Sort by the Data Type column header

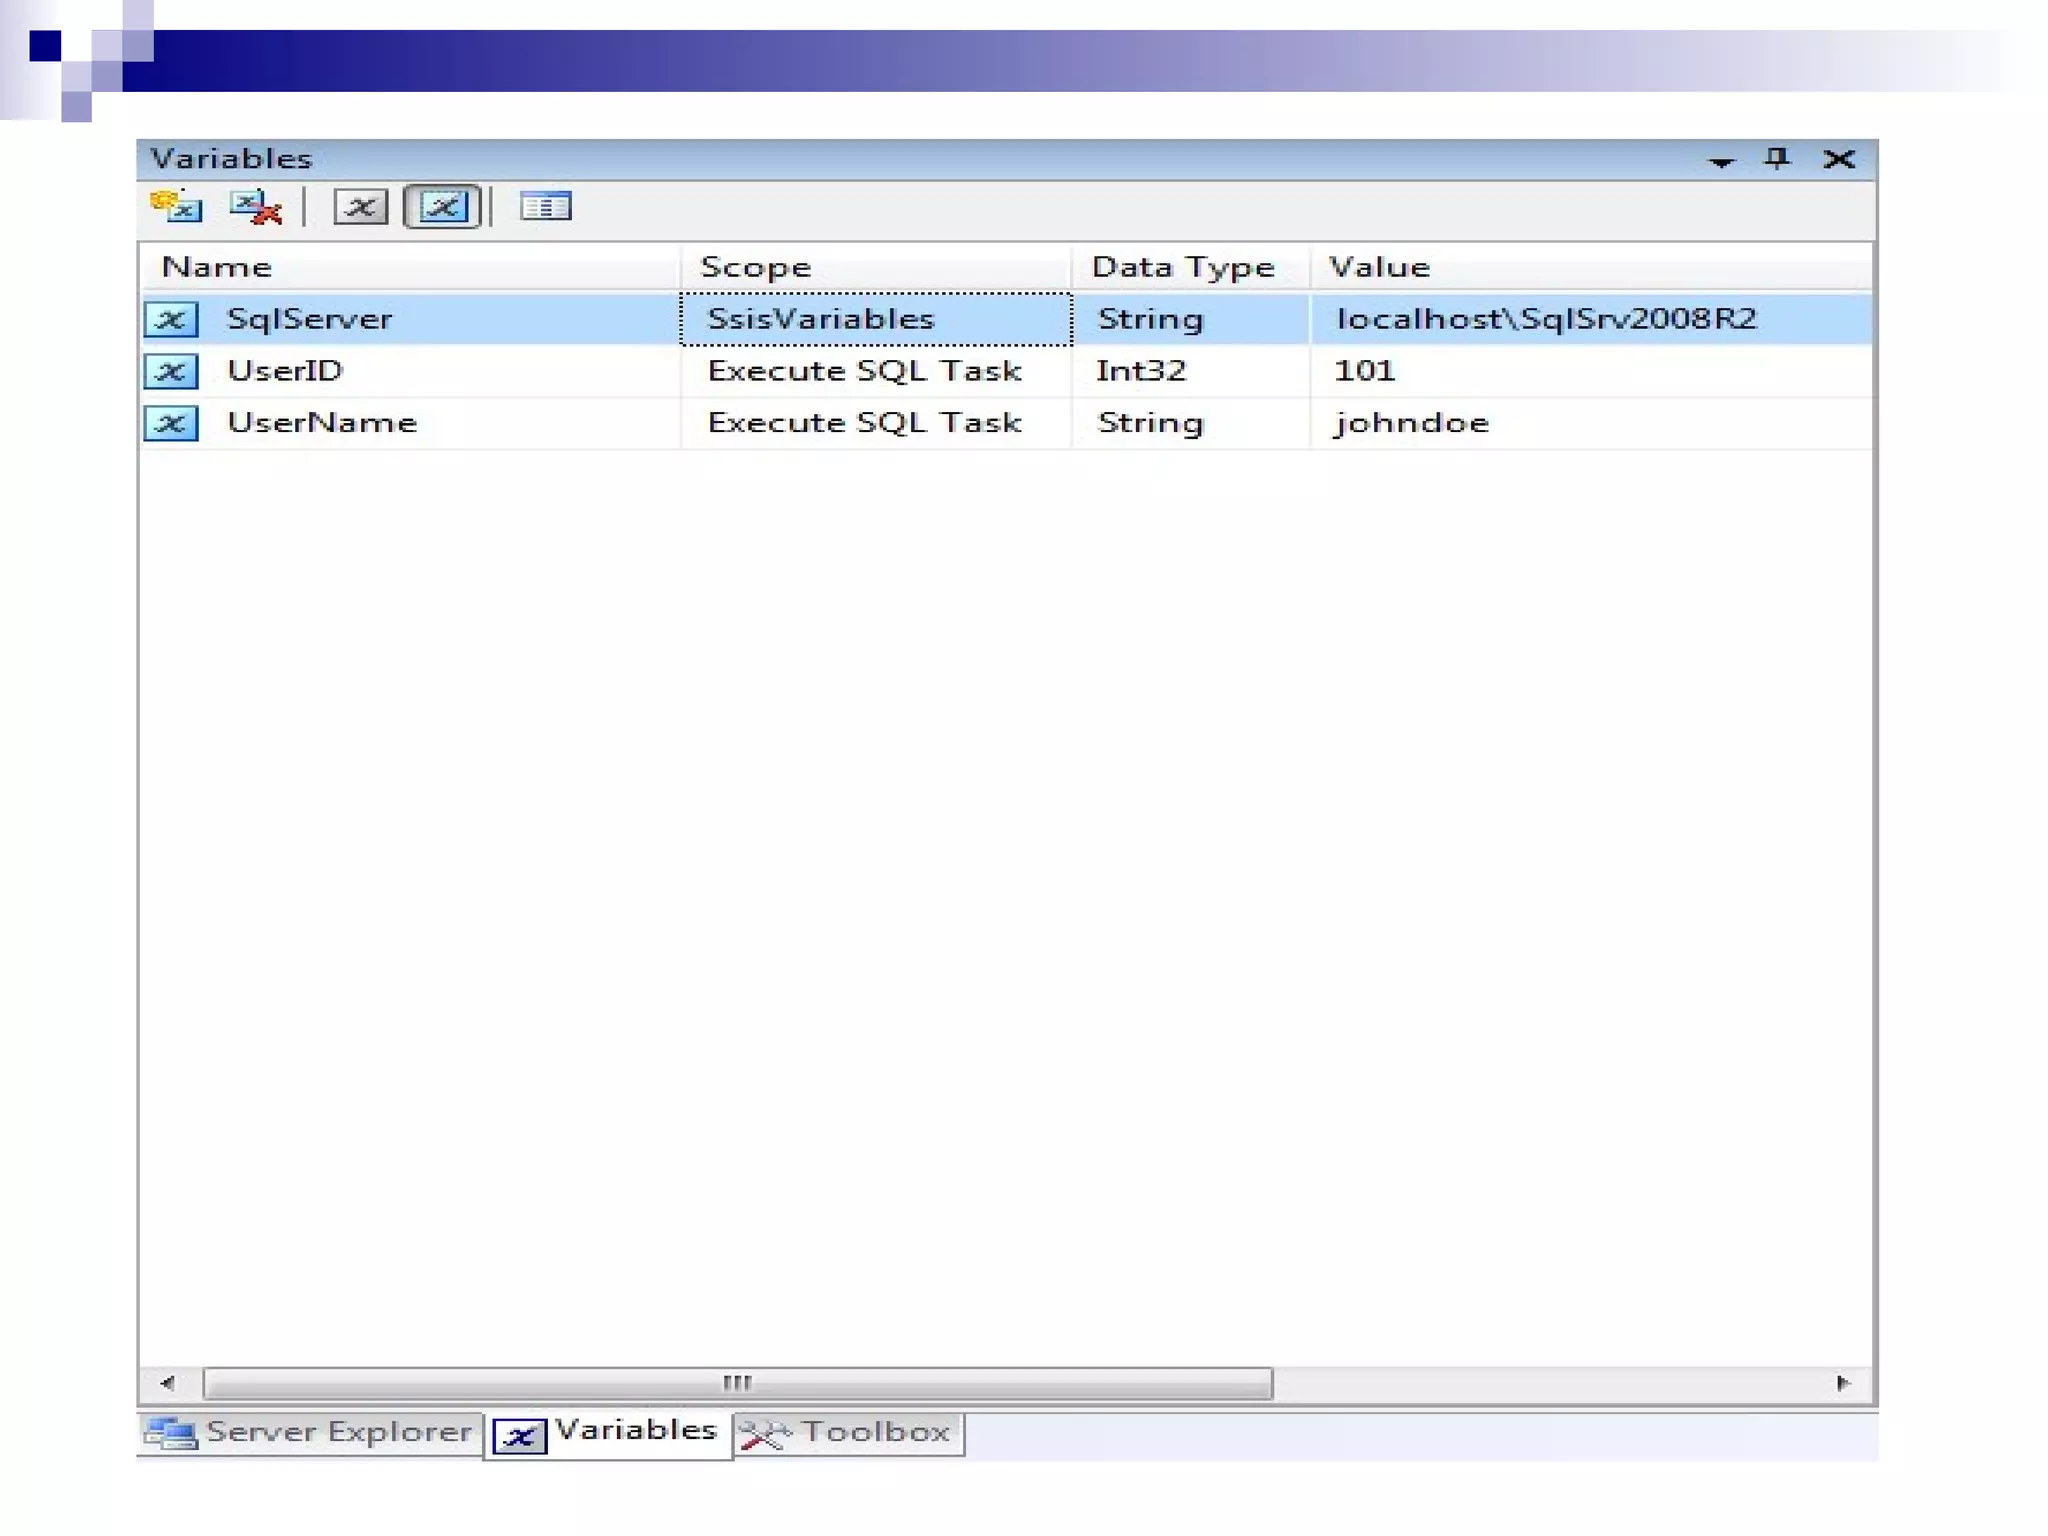[1182, 267]
